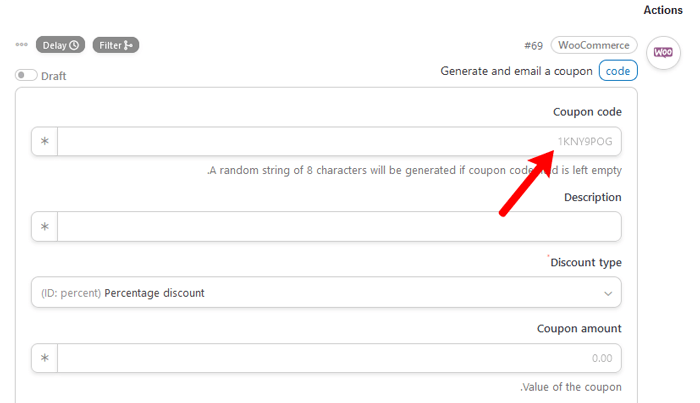Screen dimensions: 700x403
Task: Click the "Coupon amount" field label
Action: point(579,328)
